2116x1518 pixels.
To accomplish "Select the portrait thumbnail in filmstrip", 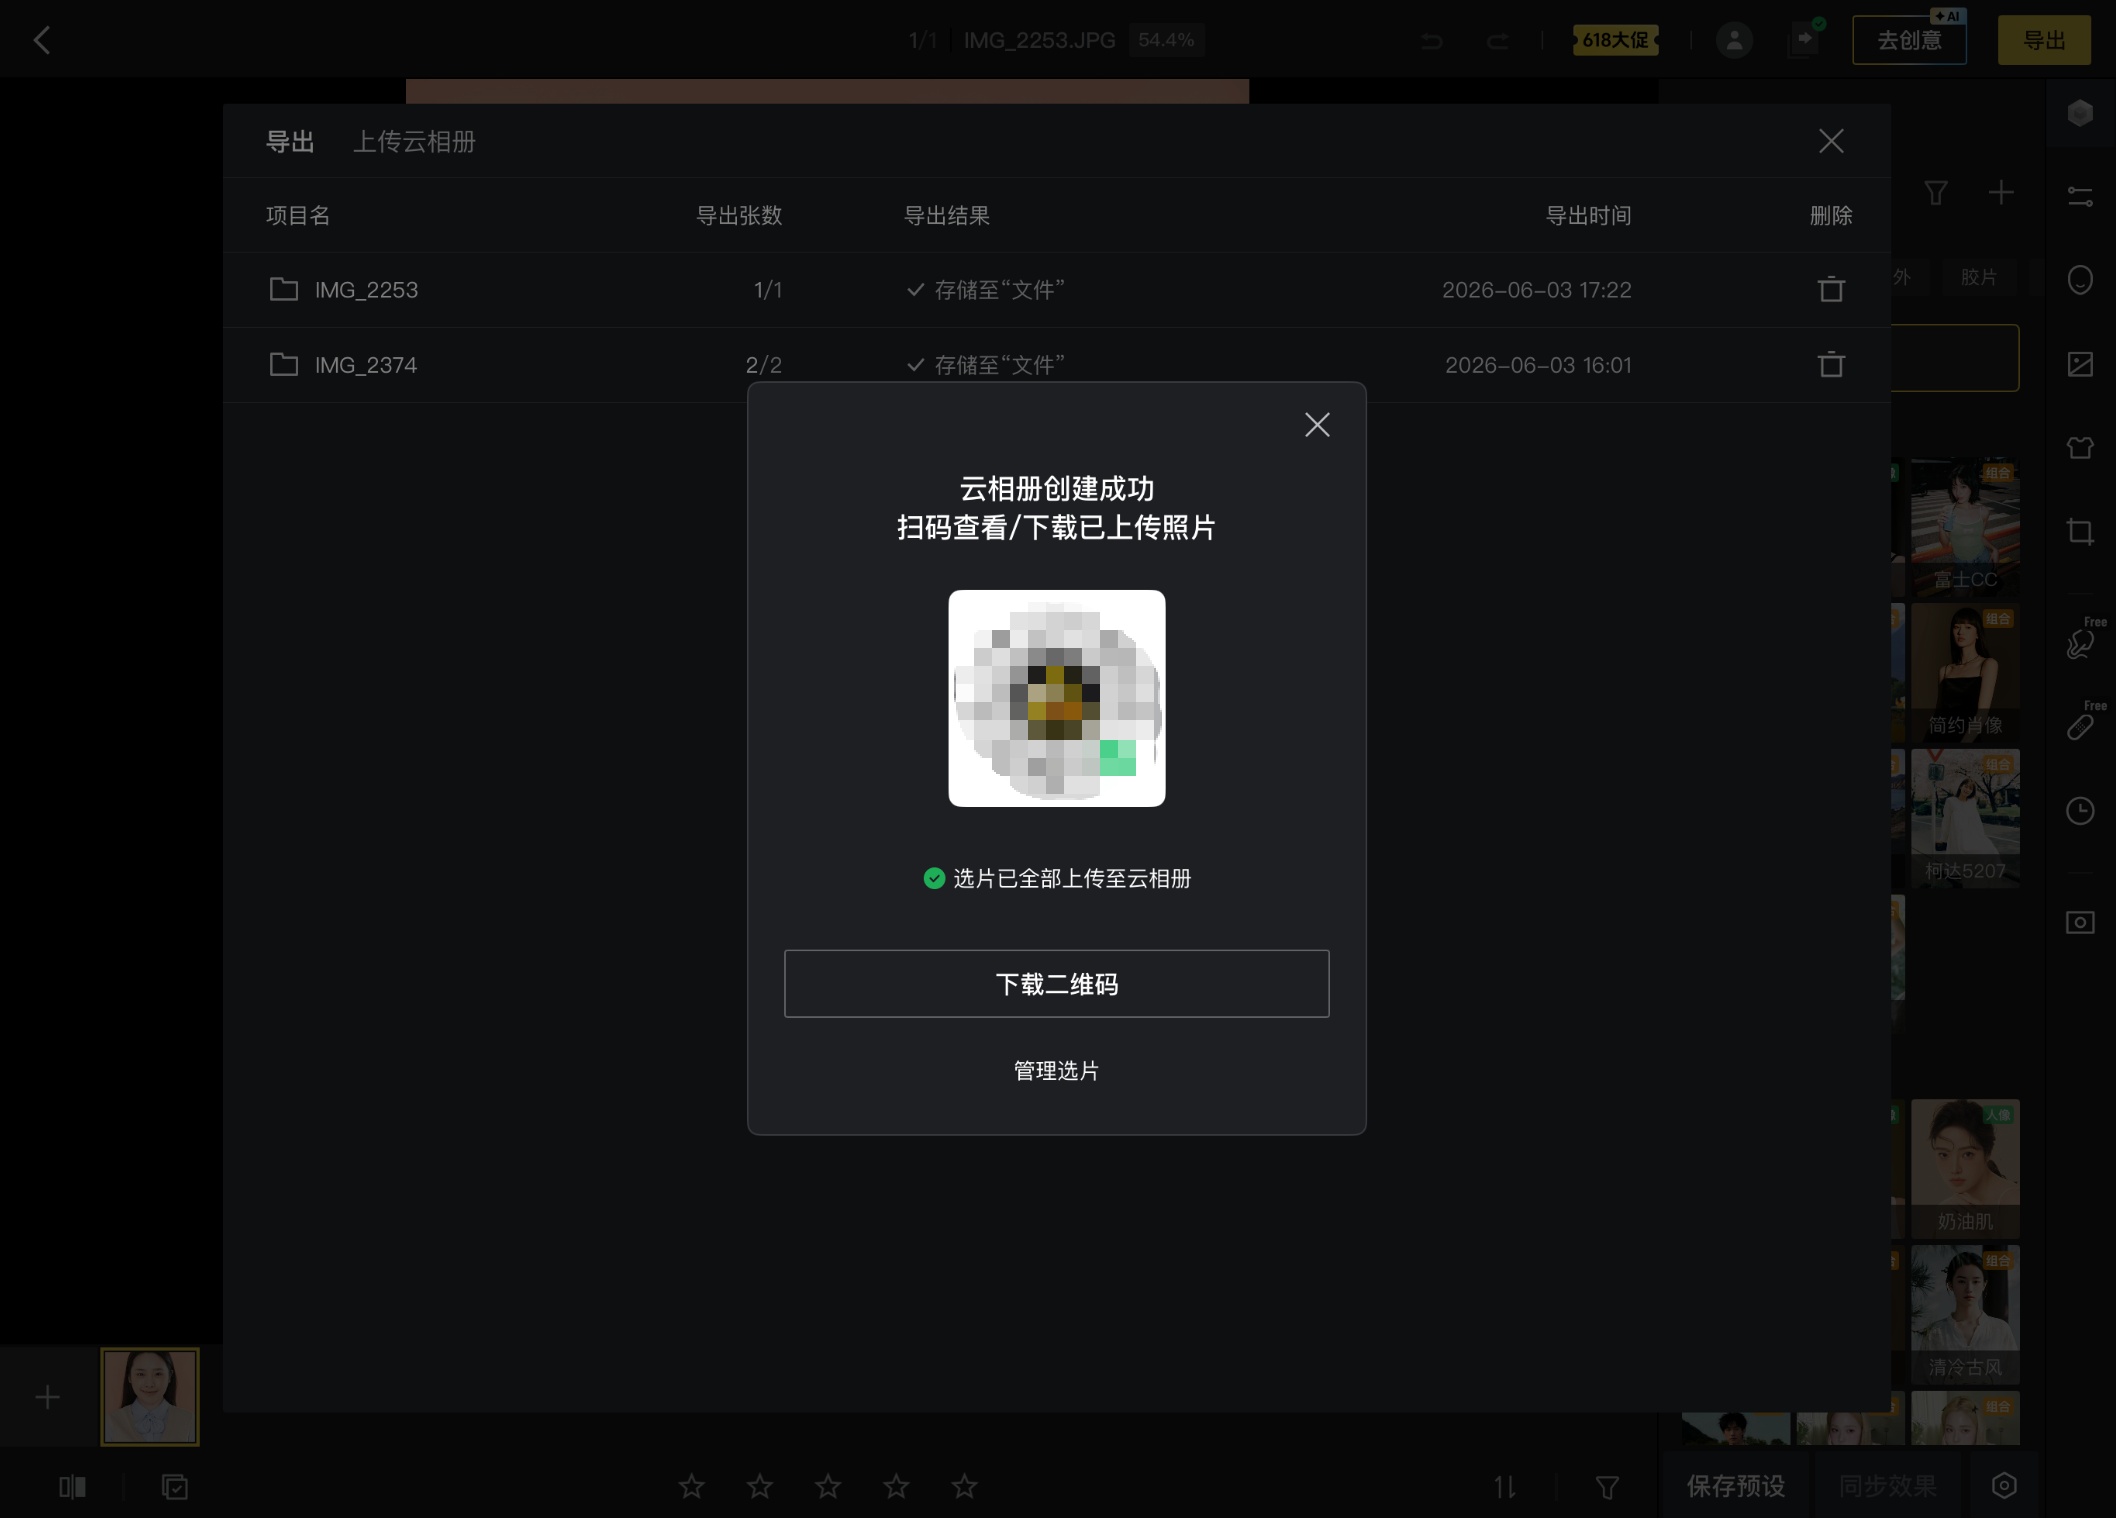I will tap(150, 1397).
